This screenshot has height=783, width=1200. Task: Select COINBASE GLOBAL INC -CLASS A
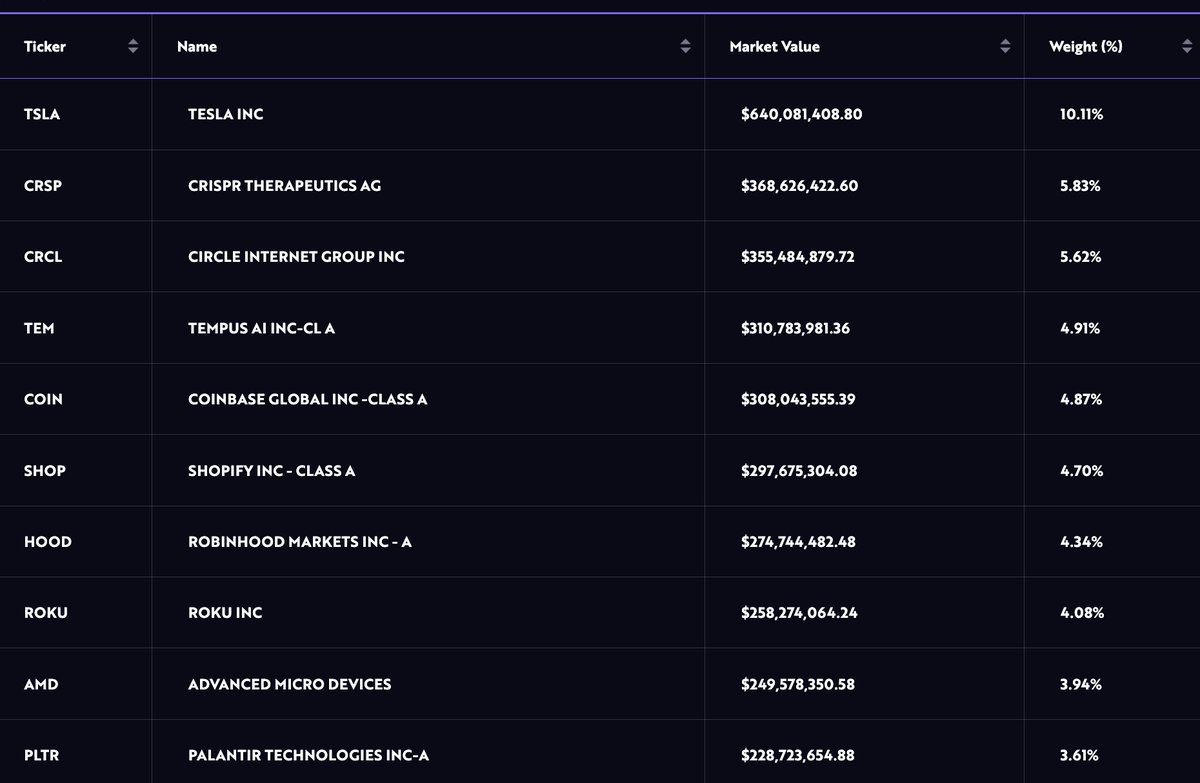click(x=307, y=399)
